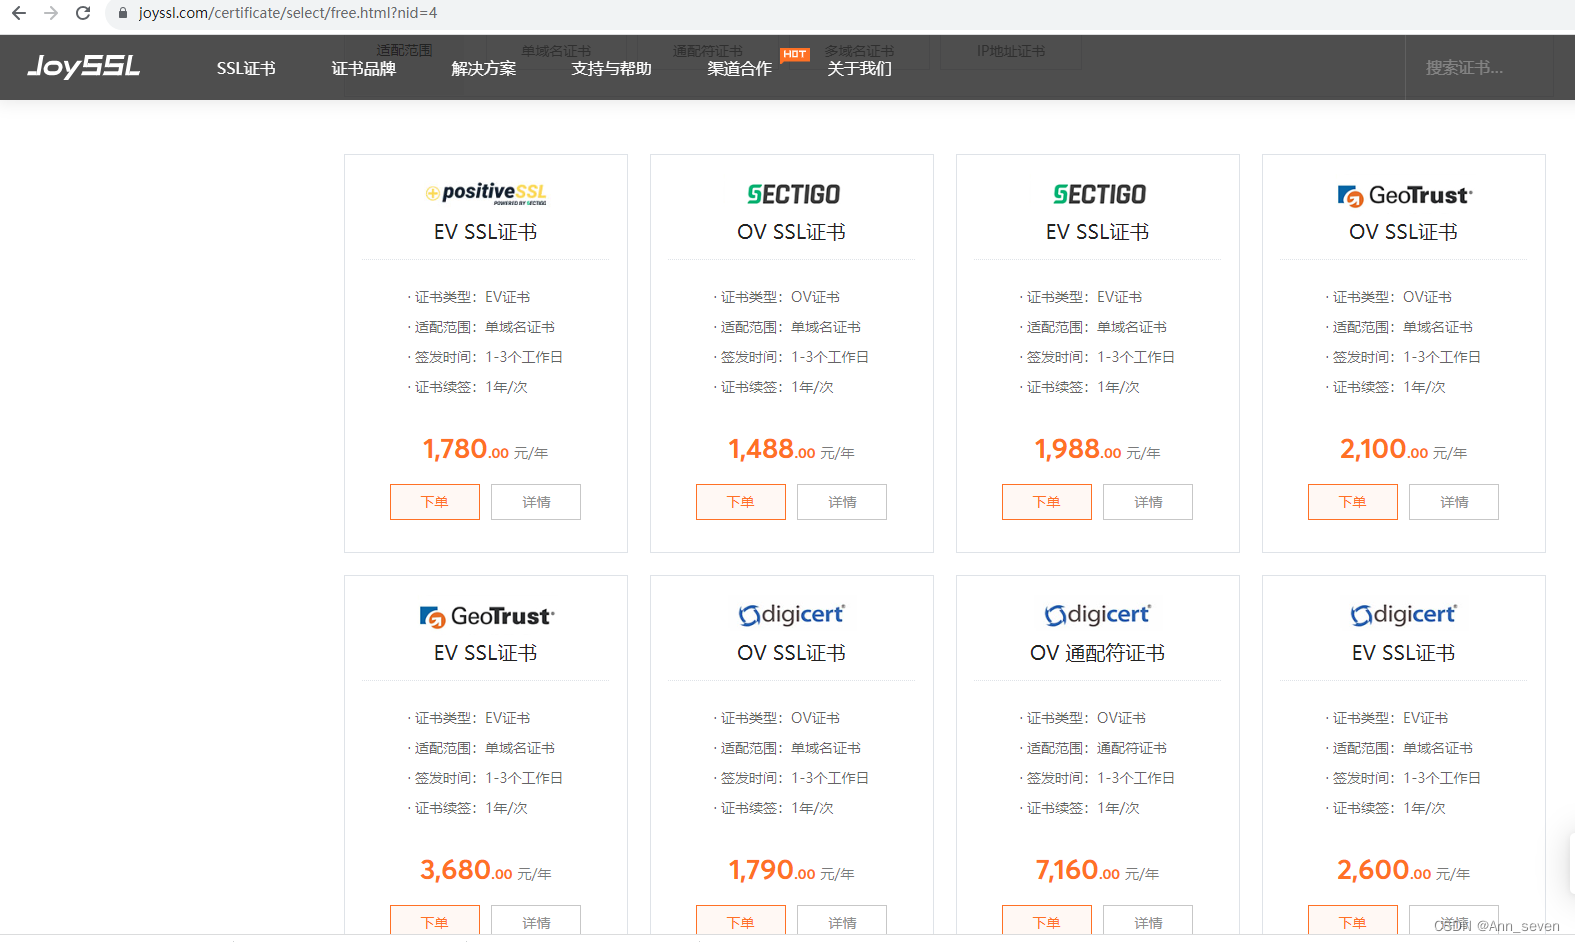This screenshot has height=942, width=1575.
Task: Reload the page with the refresh icon
Action: click(x=83, y=13)
